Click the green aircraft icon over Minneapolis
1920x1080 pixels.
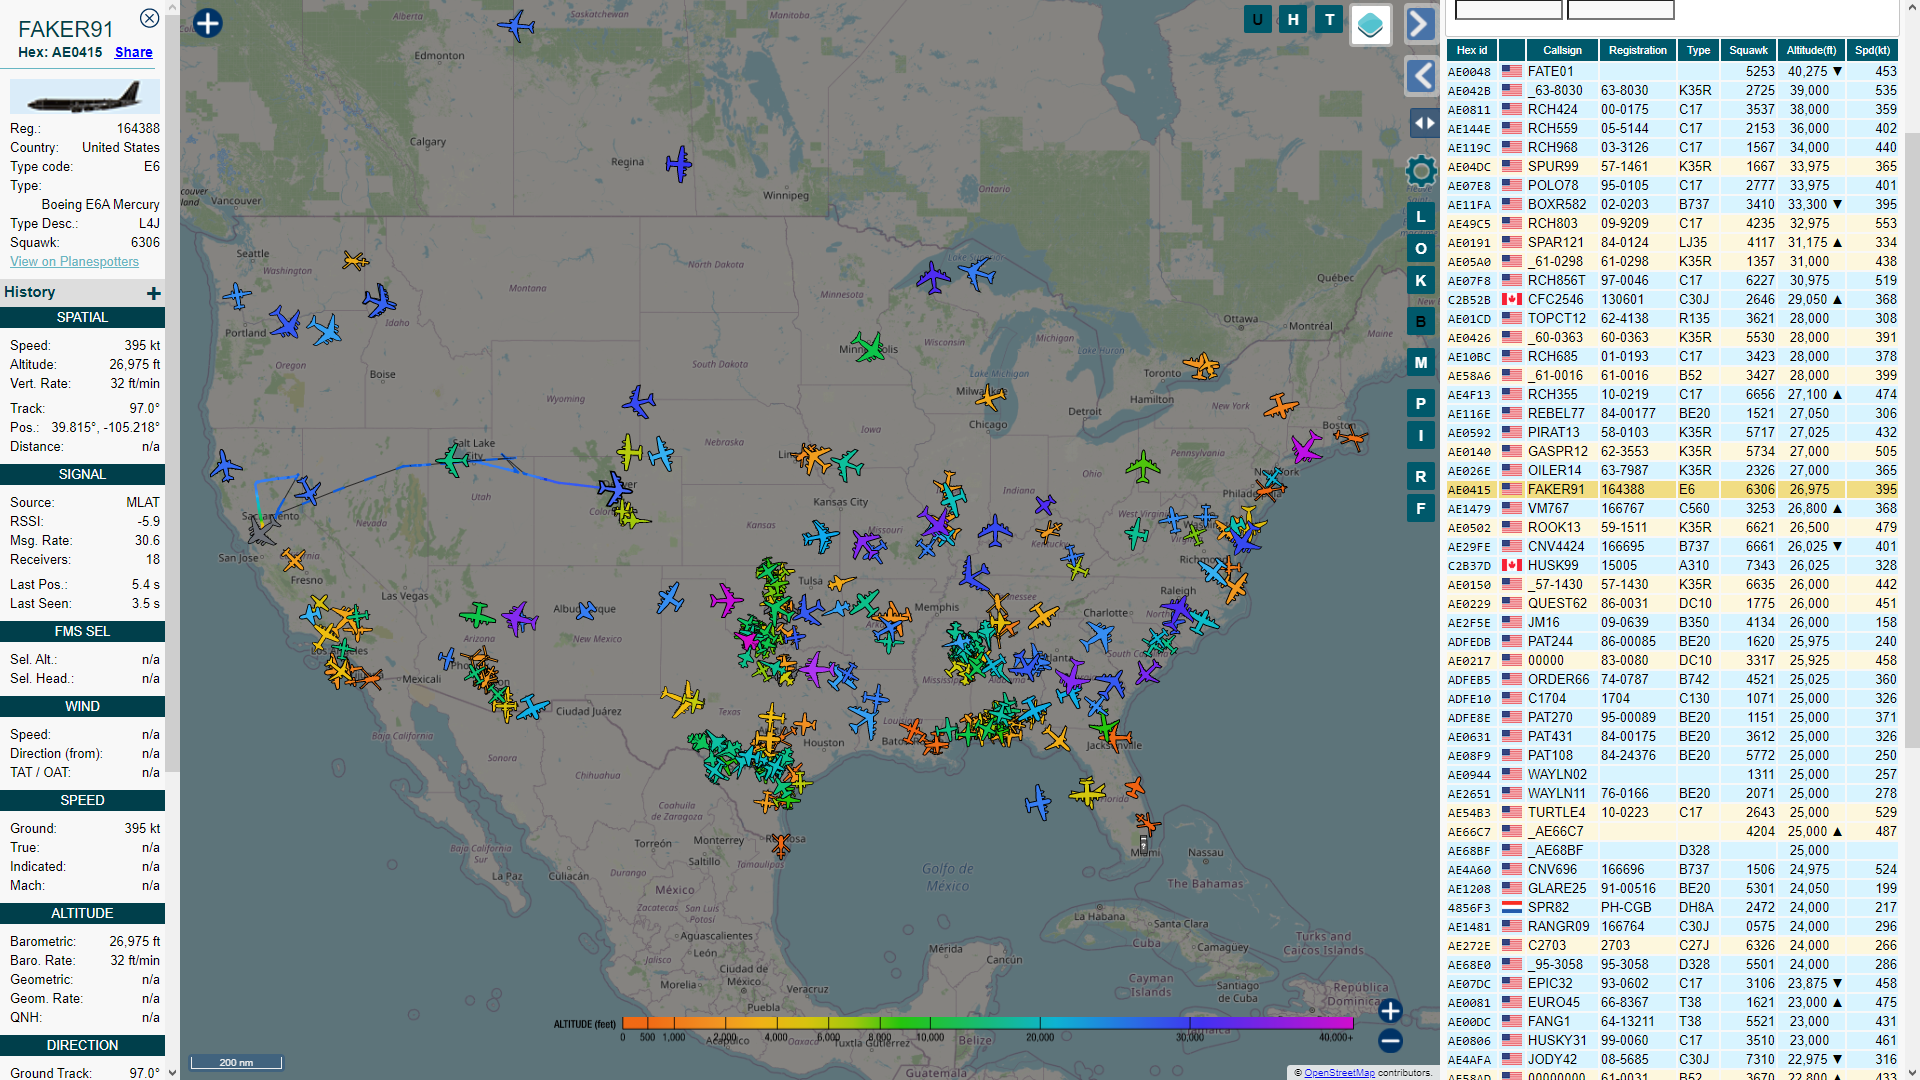[868, 347]
